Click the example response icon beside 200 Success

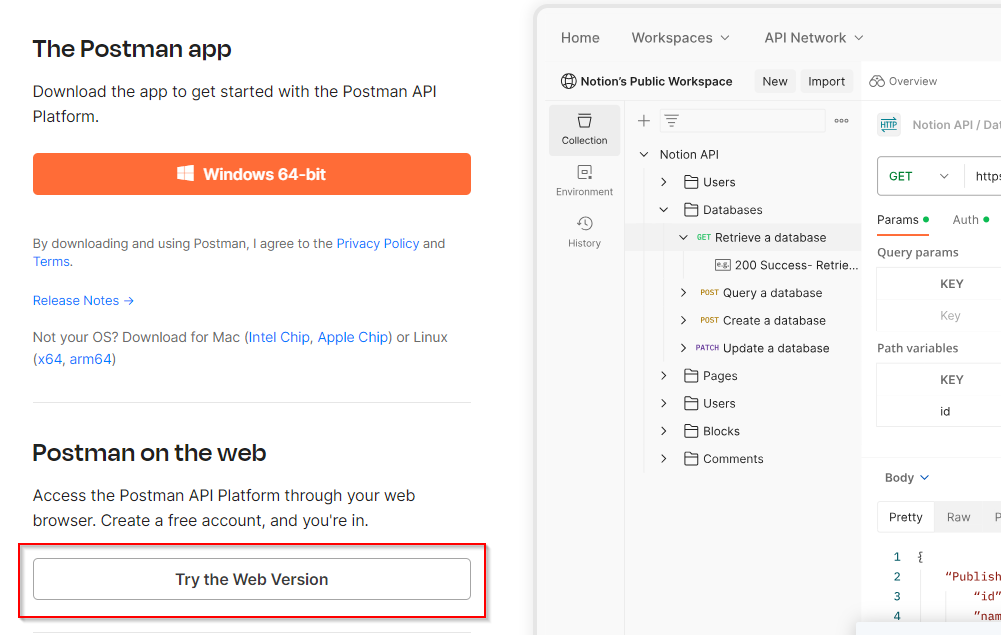click(722, 265)
